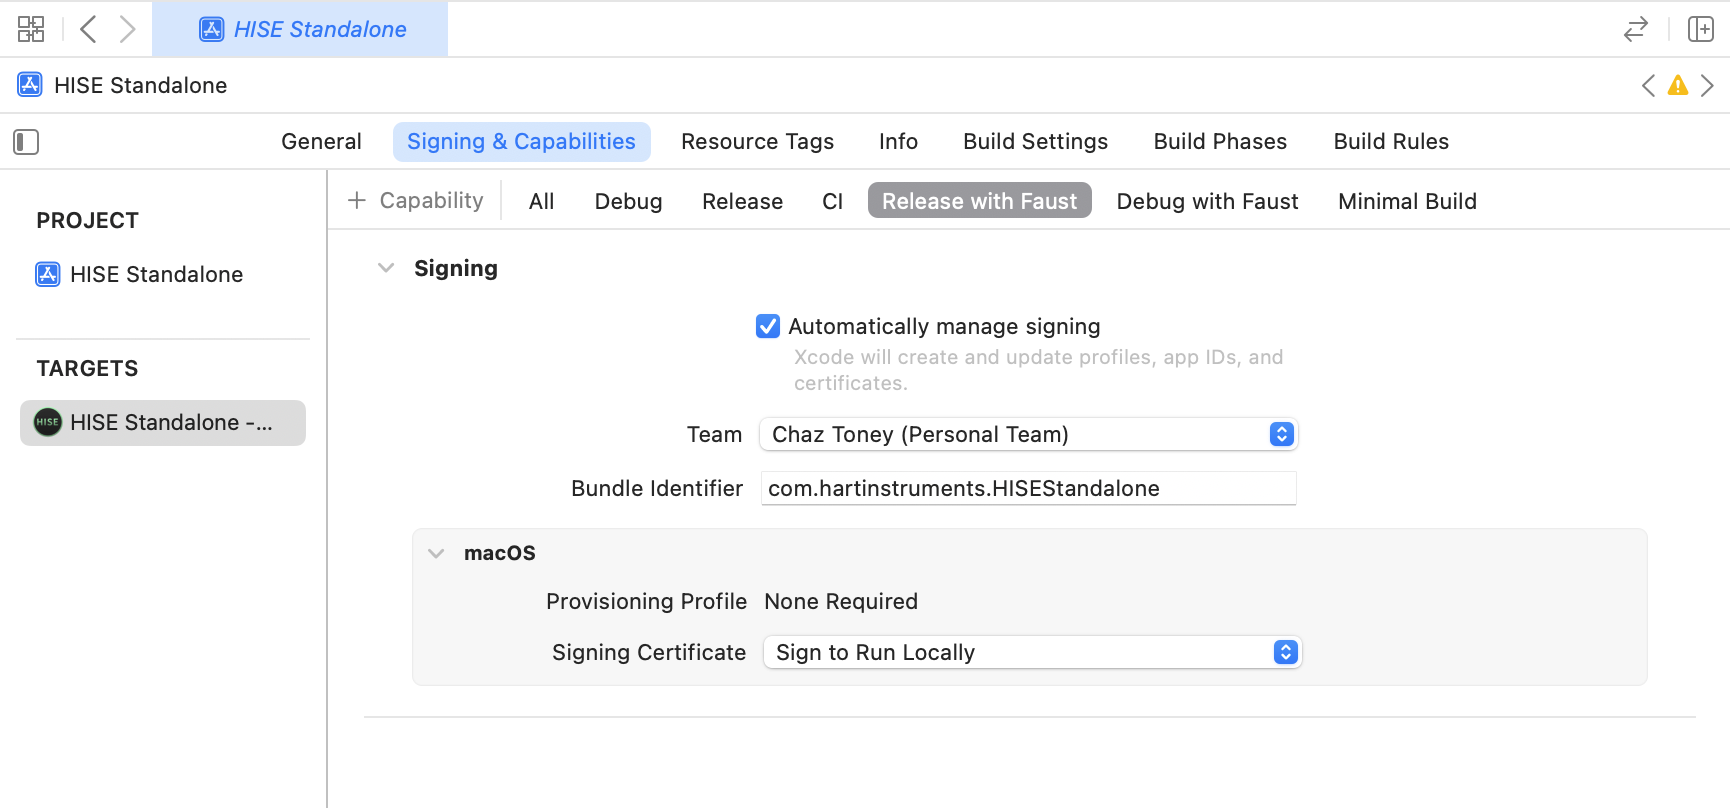Select the Debug with Faust configuration
Screen dimensions: 1730x808
1207,201
